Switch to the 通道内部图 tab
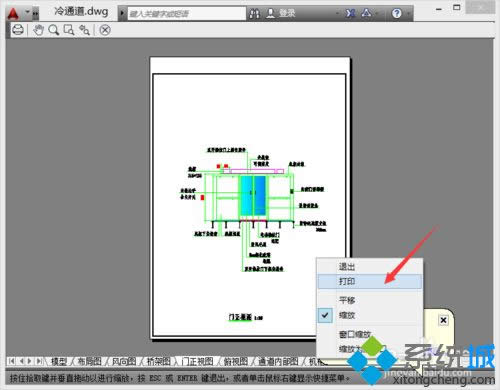 (279, 361)
